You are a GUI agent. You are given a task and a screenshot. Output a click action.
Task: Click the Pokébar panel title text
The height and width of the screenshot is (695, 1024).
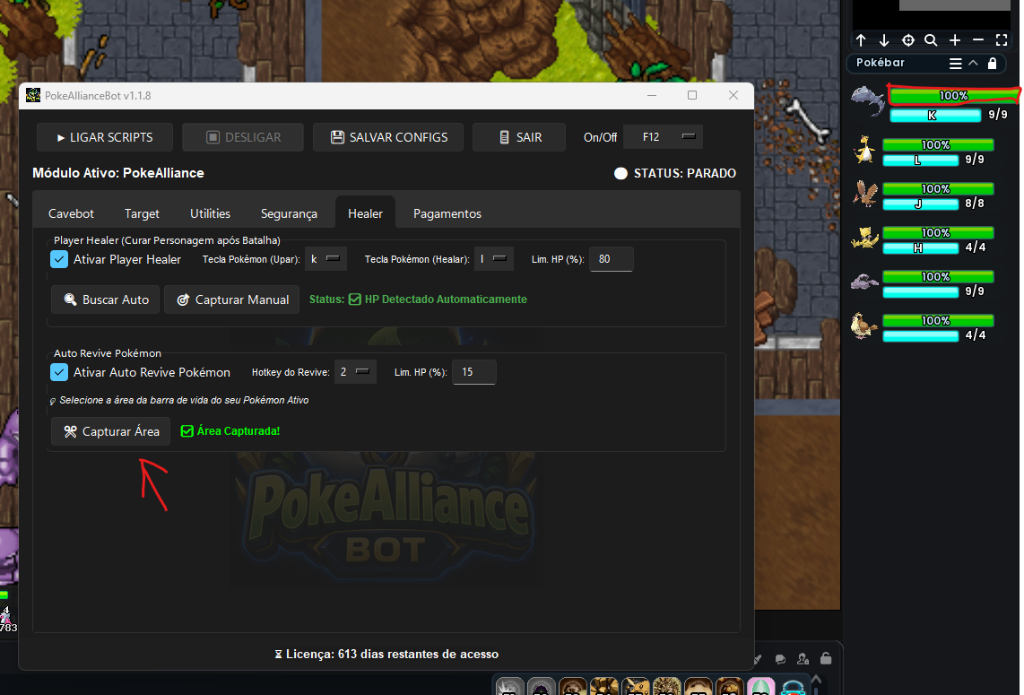[880, 63]
